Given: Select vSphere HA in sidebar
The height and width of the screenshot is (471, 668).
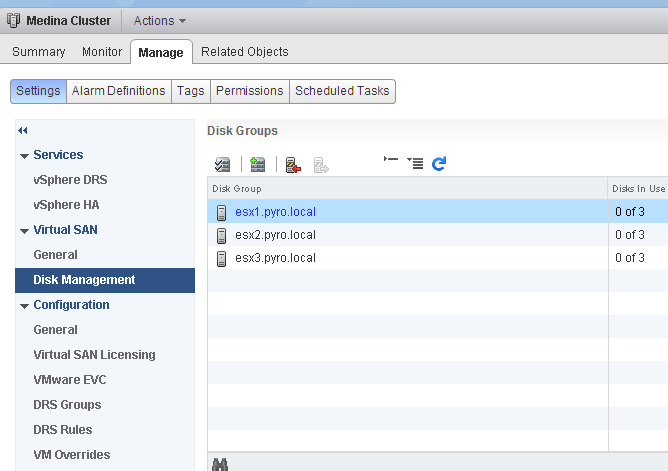Looking at the screenshot, I should [x=66, y=205].
